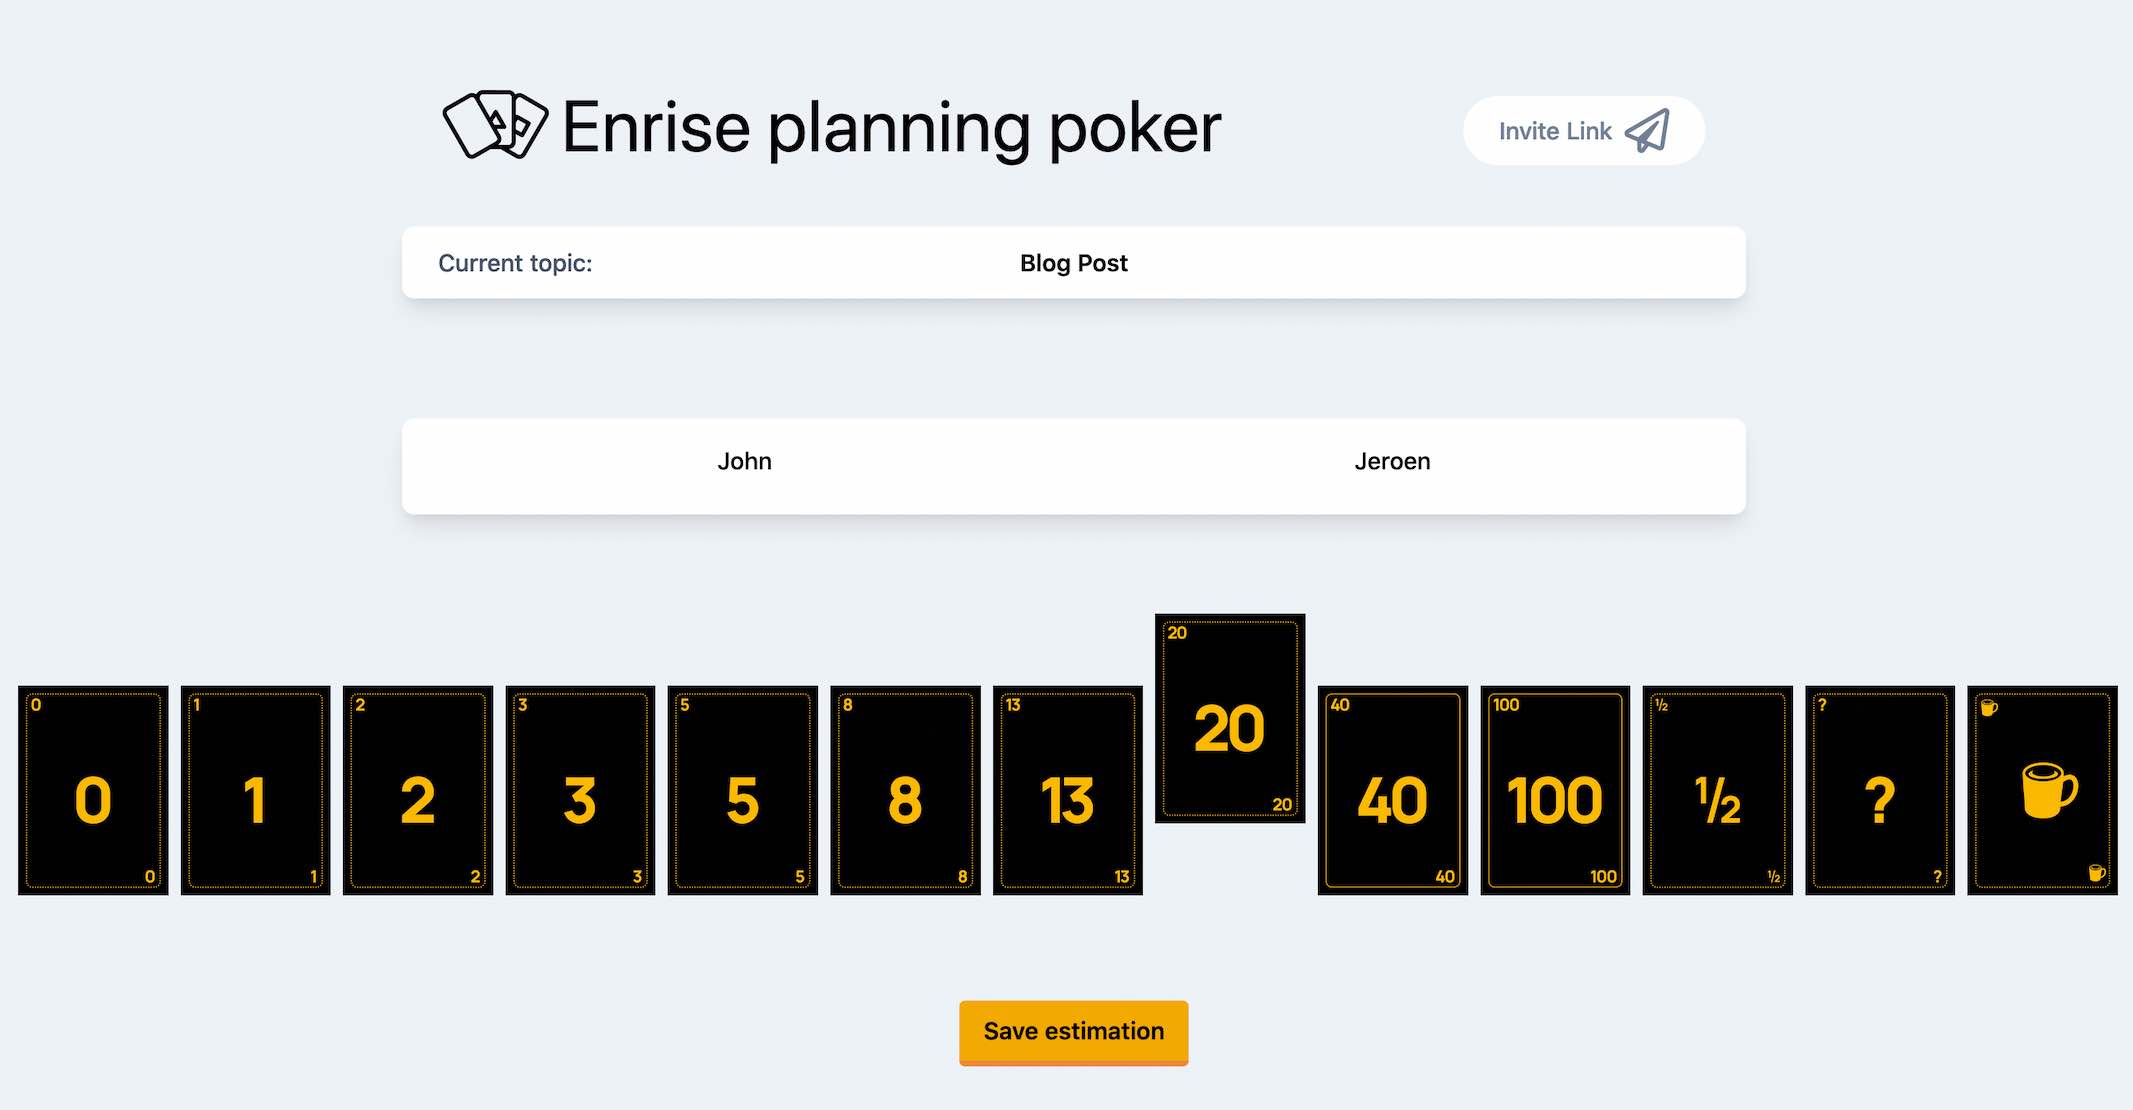Screen dimensions: 2133x1110
Task: Select the 40 point card
Action: tap(1392, 790)
